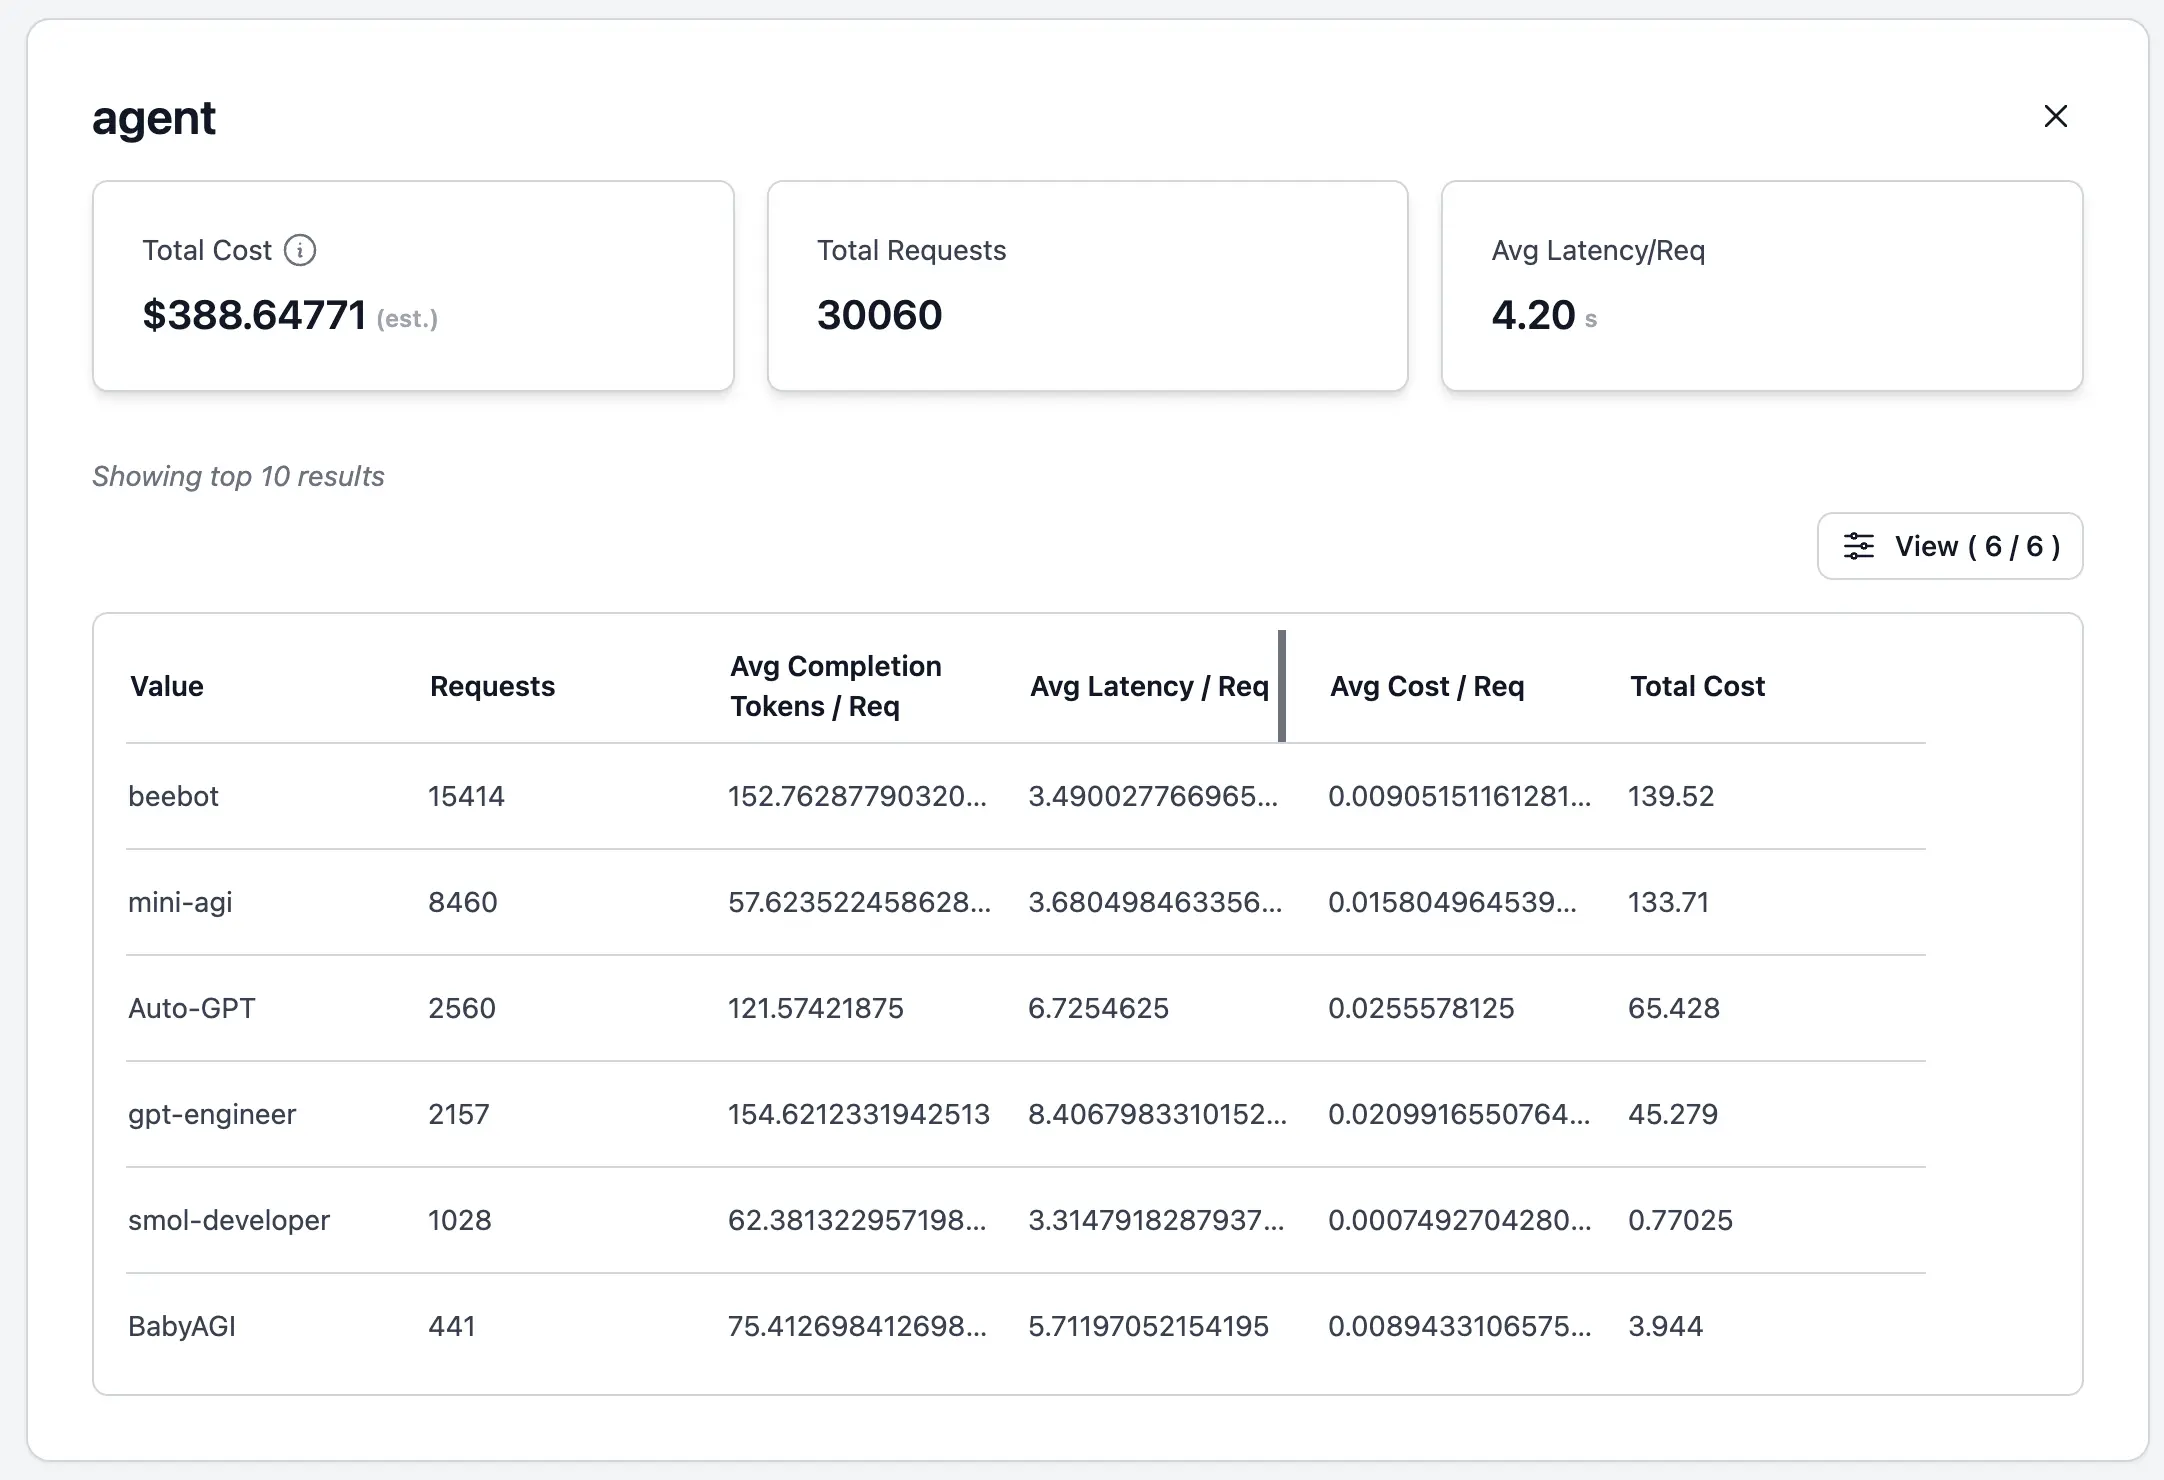This screenshot has height=1480, width=2164.
Task: Sort by the Requests column header
Action: point(492,686)
